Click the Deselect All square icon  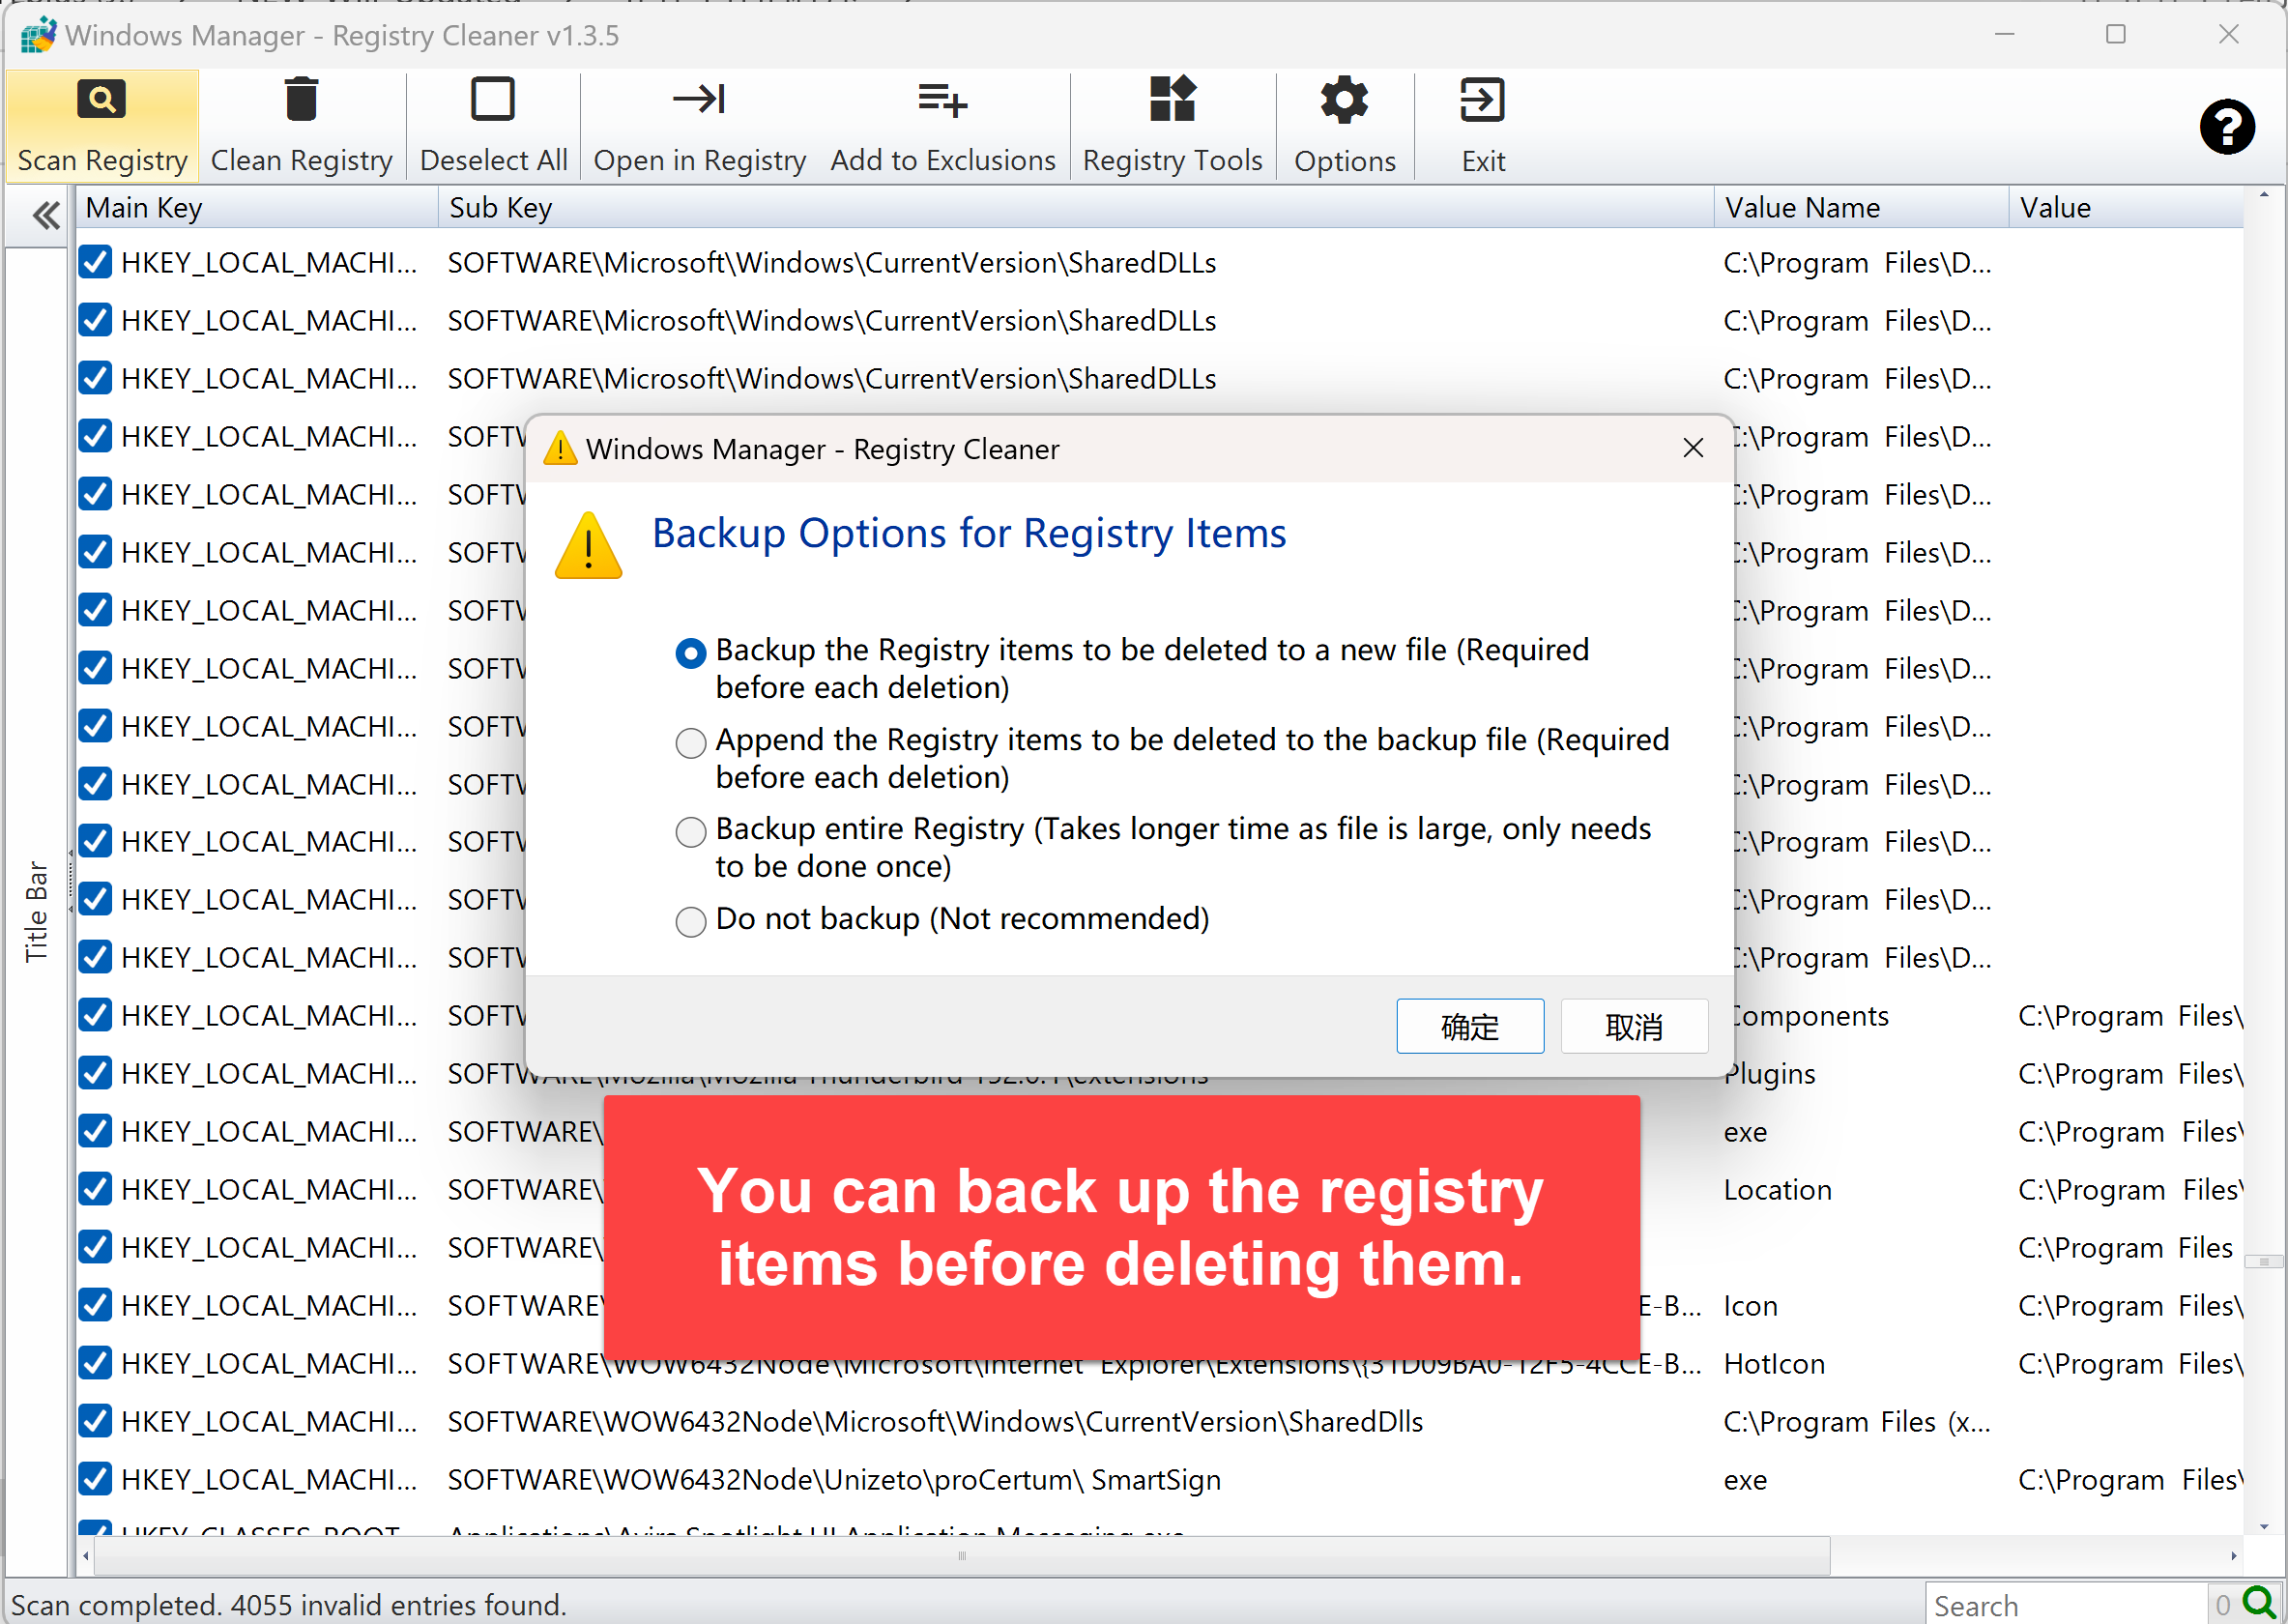(493, 99)
